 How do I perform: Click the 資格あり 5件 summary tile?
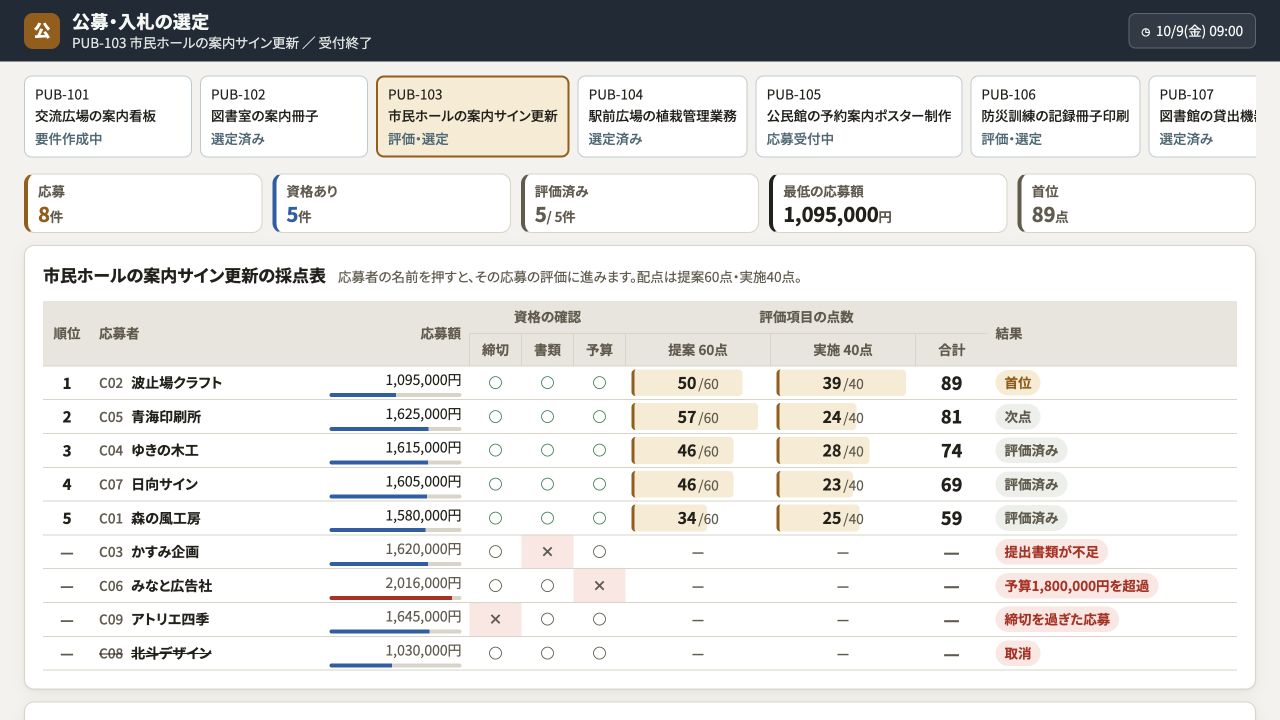392,203
